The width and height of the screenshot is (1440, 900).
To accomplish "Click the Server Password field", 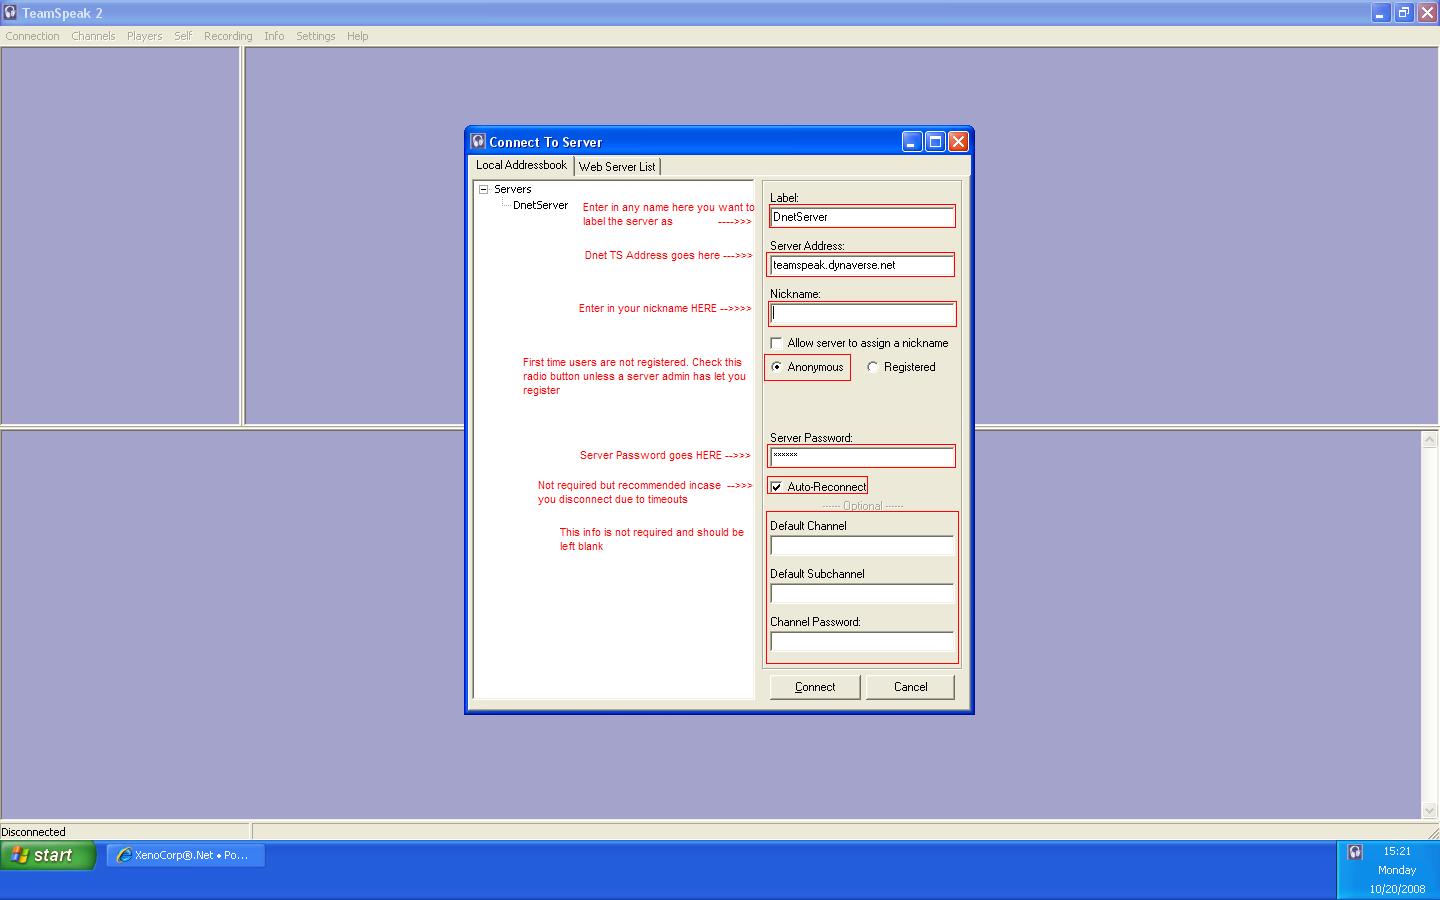I will click(861, 457).
